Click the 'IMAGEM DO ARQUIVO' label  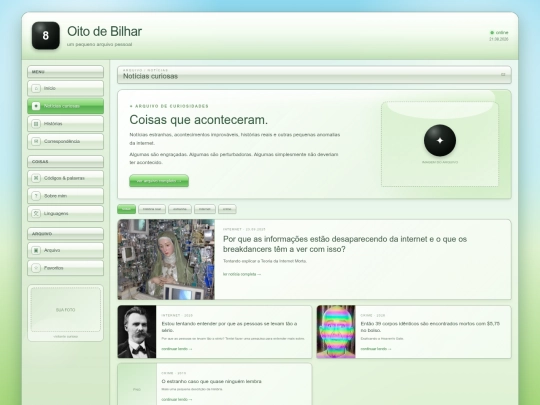click(x=440, y=162)
